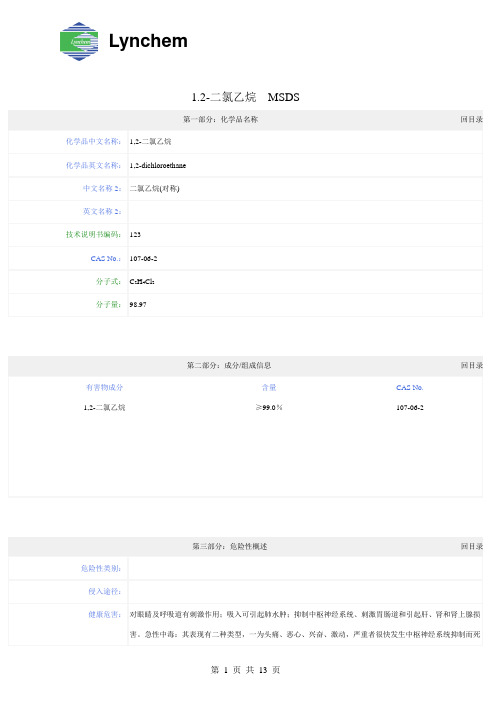The width and height of the screenshot is (496, 702).
Task: Click the 分子式 green label
Action: pos(108,281)
